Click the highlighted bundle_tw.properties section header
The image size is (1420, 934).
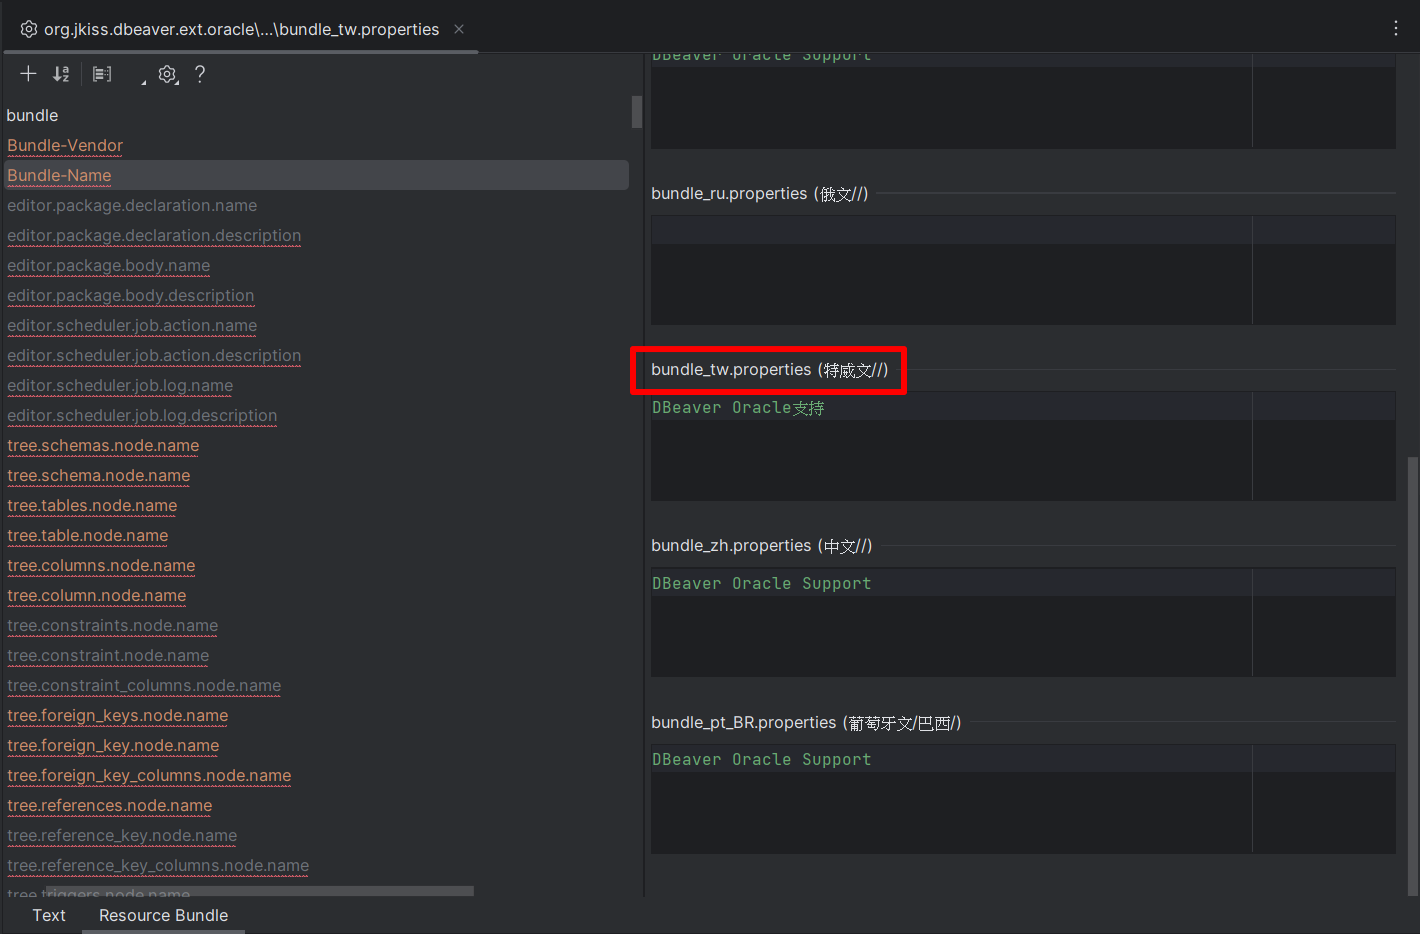click(x=769, y=369)
